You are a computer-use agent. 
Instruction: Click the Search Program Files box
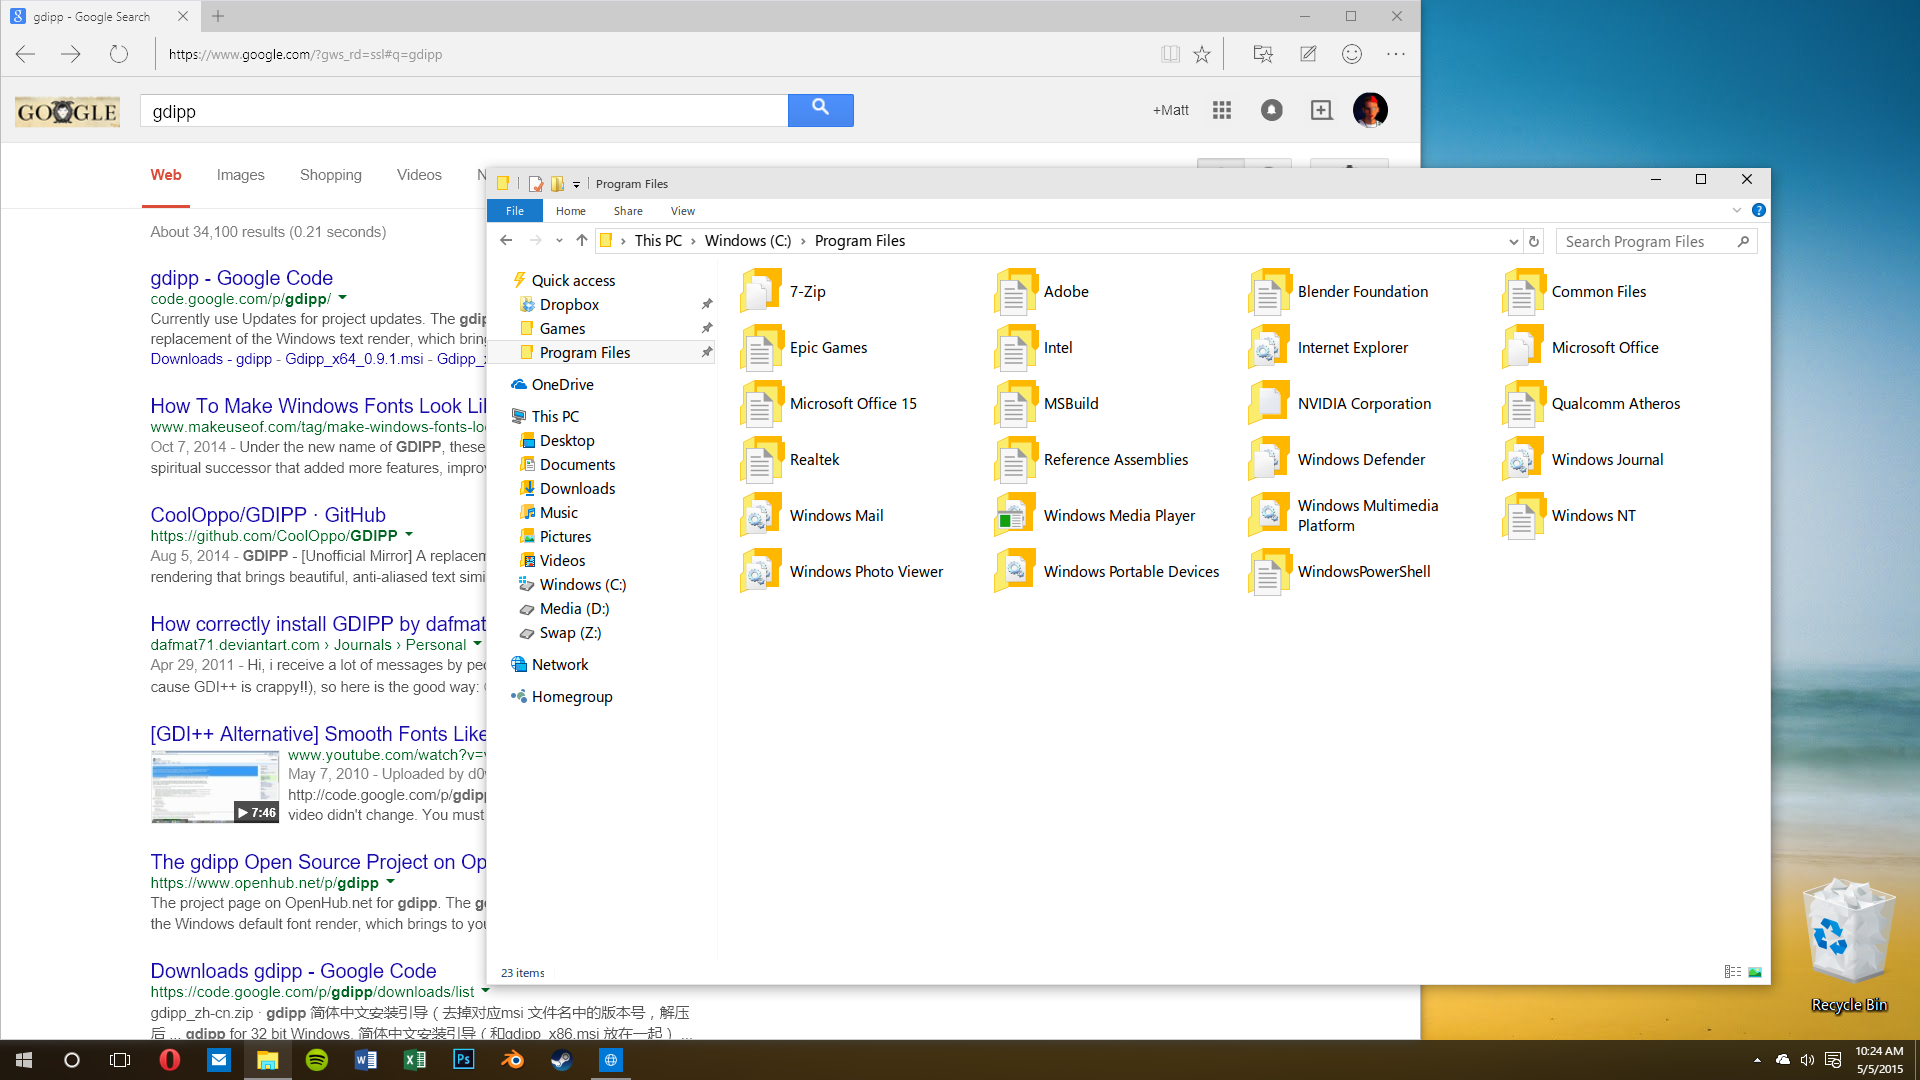pos(1656,241)
